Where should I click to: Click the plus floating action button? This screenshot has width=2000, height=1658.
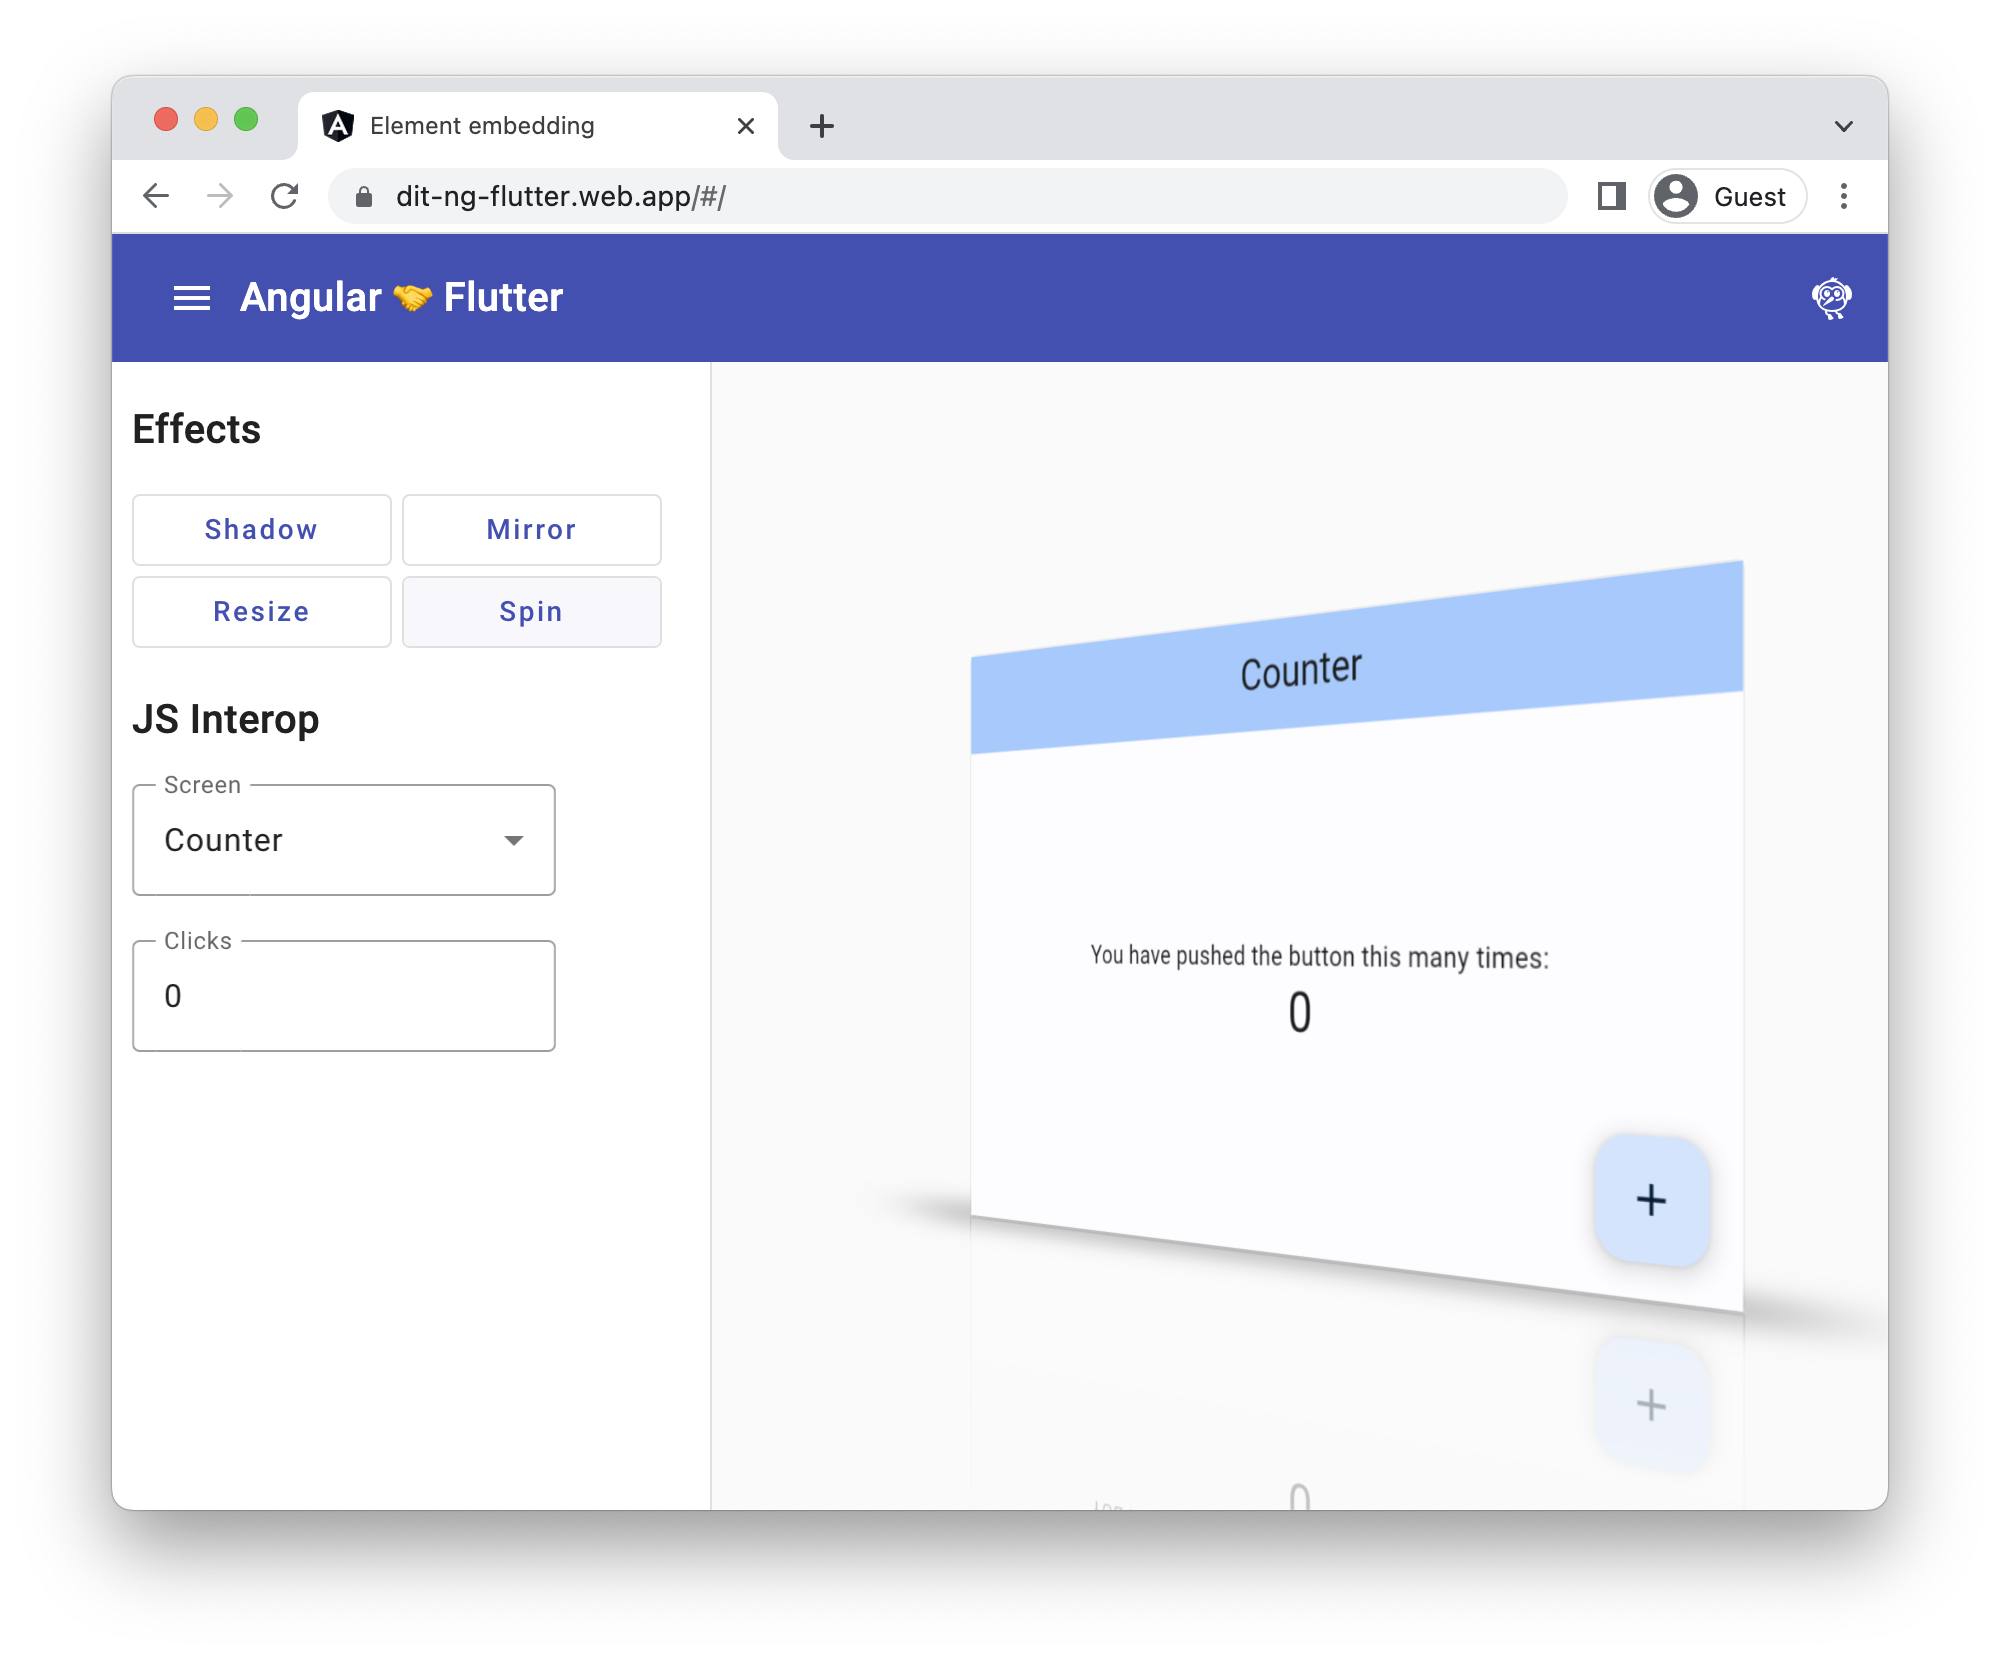[x=1651, y=1200]
